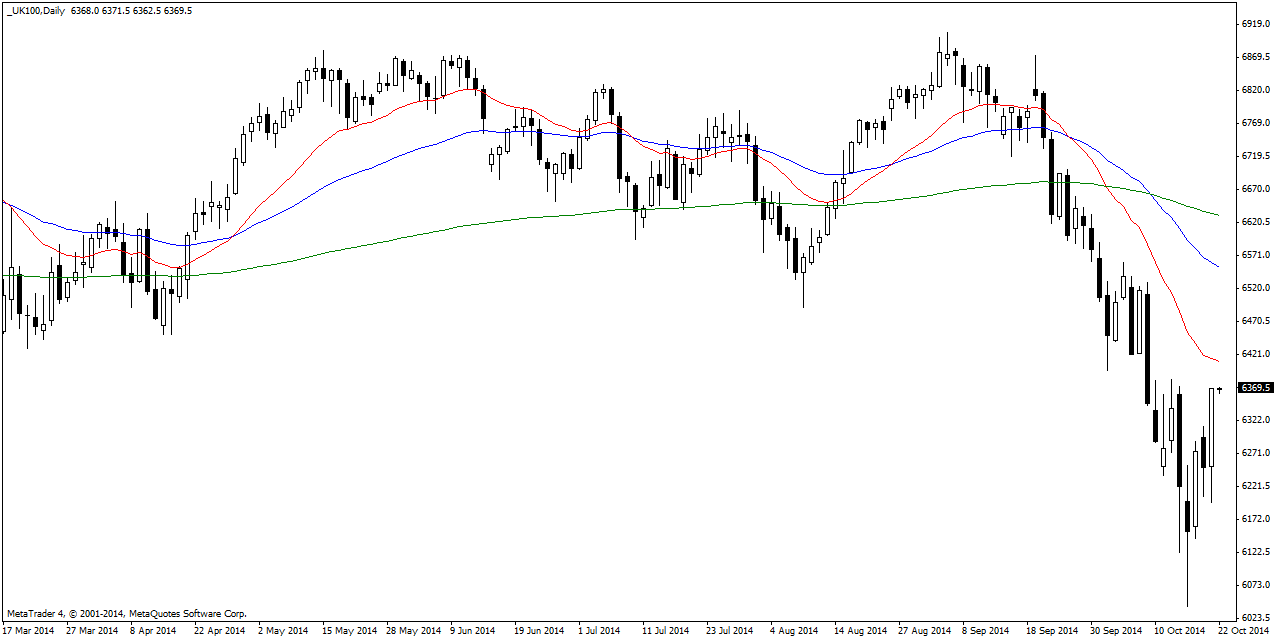Click the 15 May 2014 date label
The height and width of the screenshot is (639, 1276).
(349, 631)
